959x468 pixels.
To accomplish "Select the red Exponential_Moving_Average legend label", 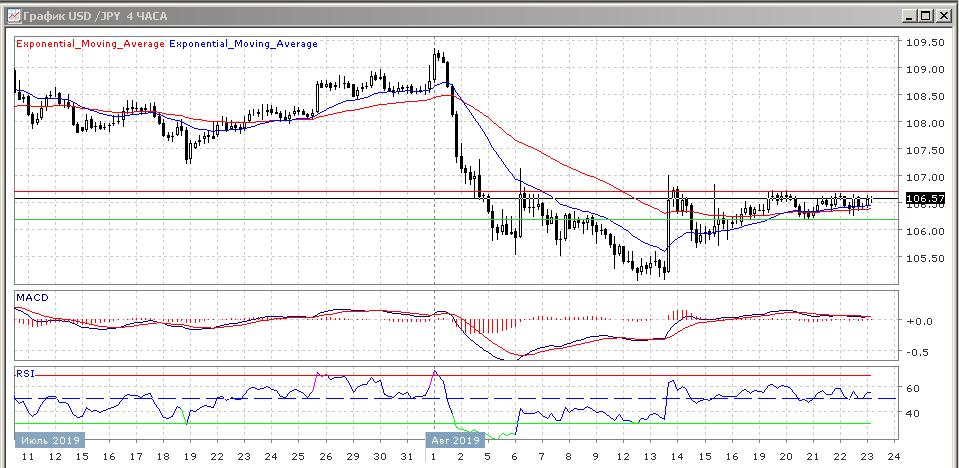I will click(90, 44).
